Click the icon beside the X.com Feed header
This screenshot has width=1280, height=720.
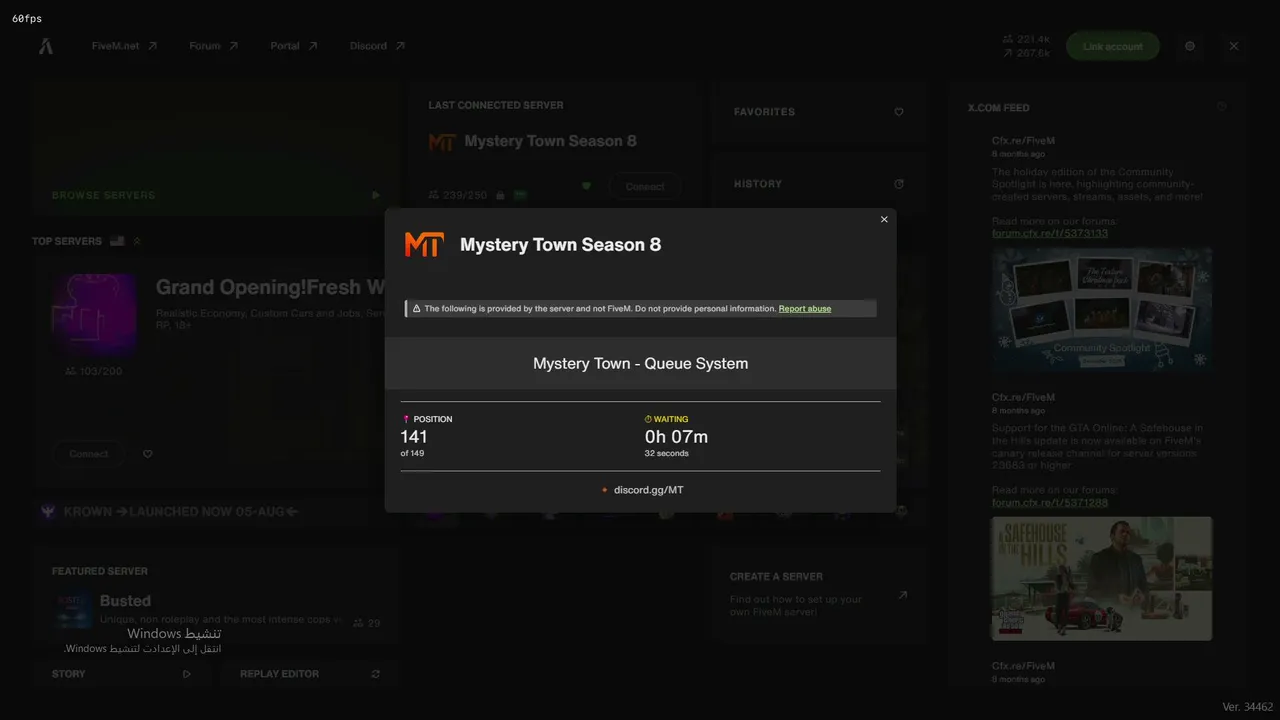1221,107
